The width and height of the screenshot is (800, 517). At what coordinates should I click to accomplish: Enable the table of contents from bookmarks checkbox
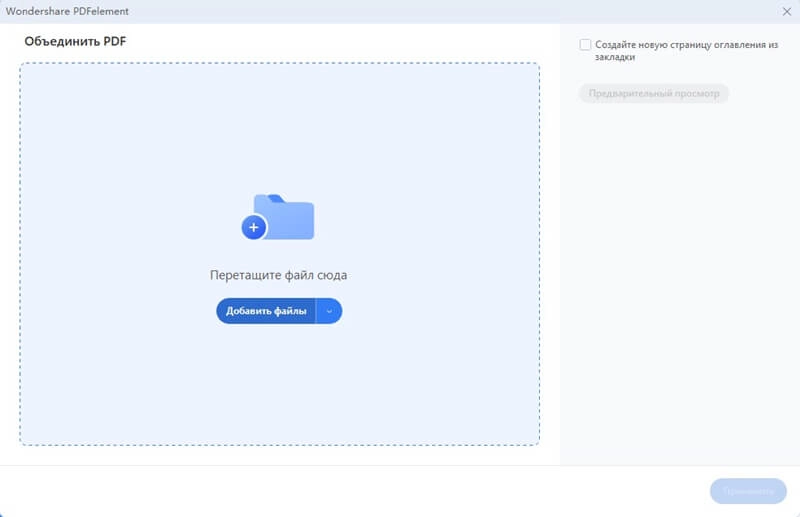tap(585, 45)
